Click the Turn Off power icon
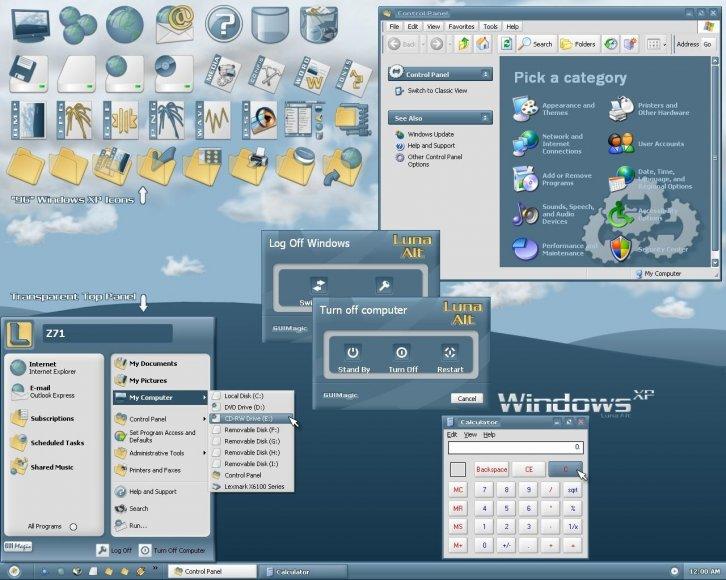726x580 pixels. coord(401,352)
